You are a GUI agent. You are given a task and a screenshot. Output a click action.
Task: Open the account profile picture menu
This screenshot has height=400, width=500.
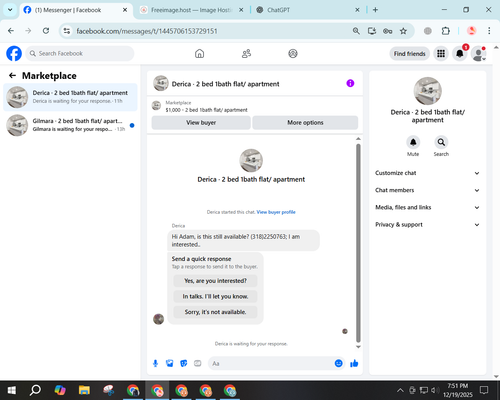pyautogui.click(x=478, y=53)
